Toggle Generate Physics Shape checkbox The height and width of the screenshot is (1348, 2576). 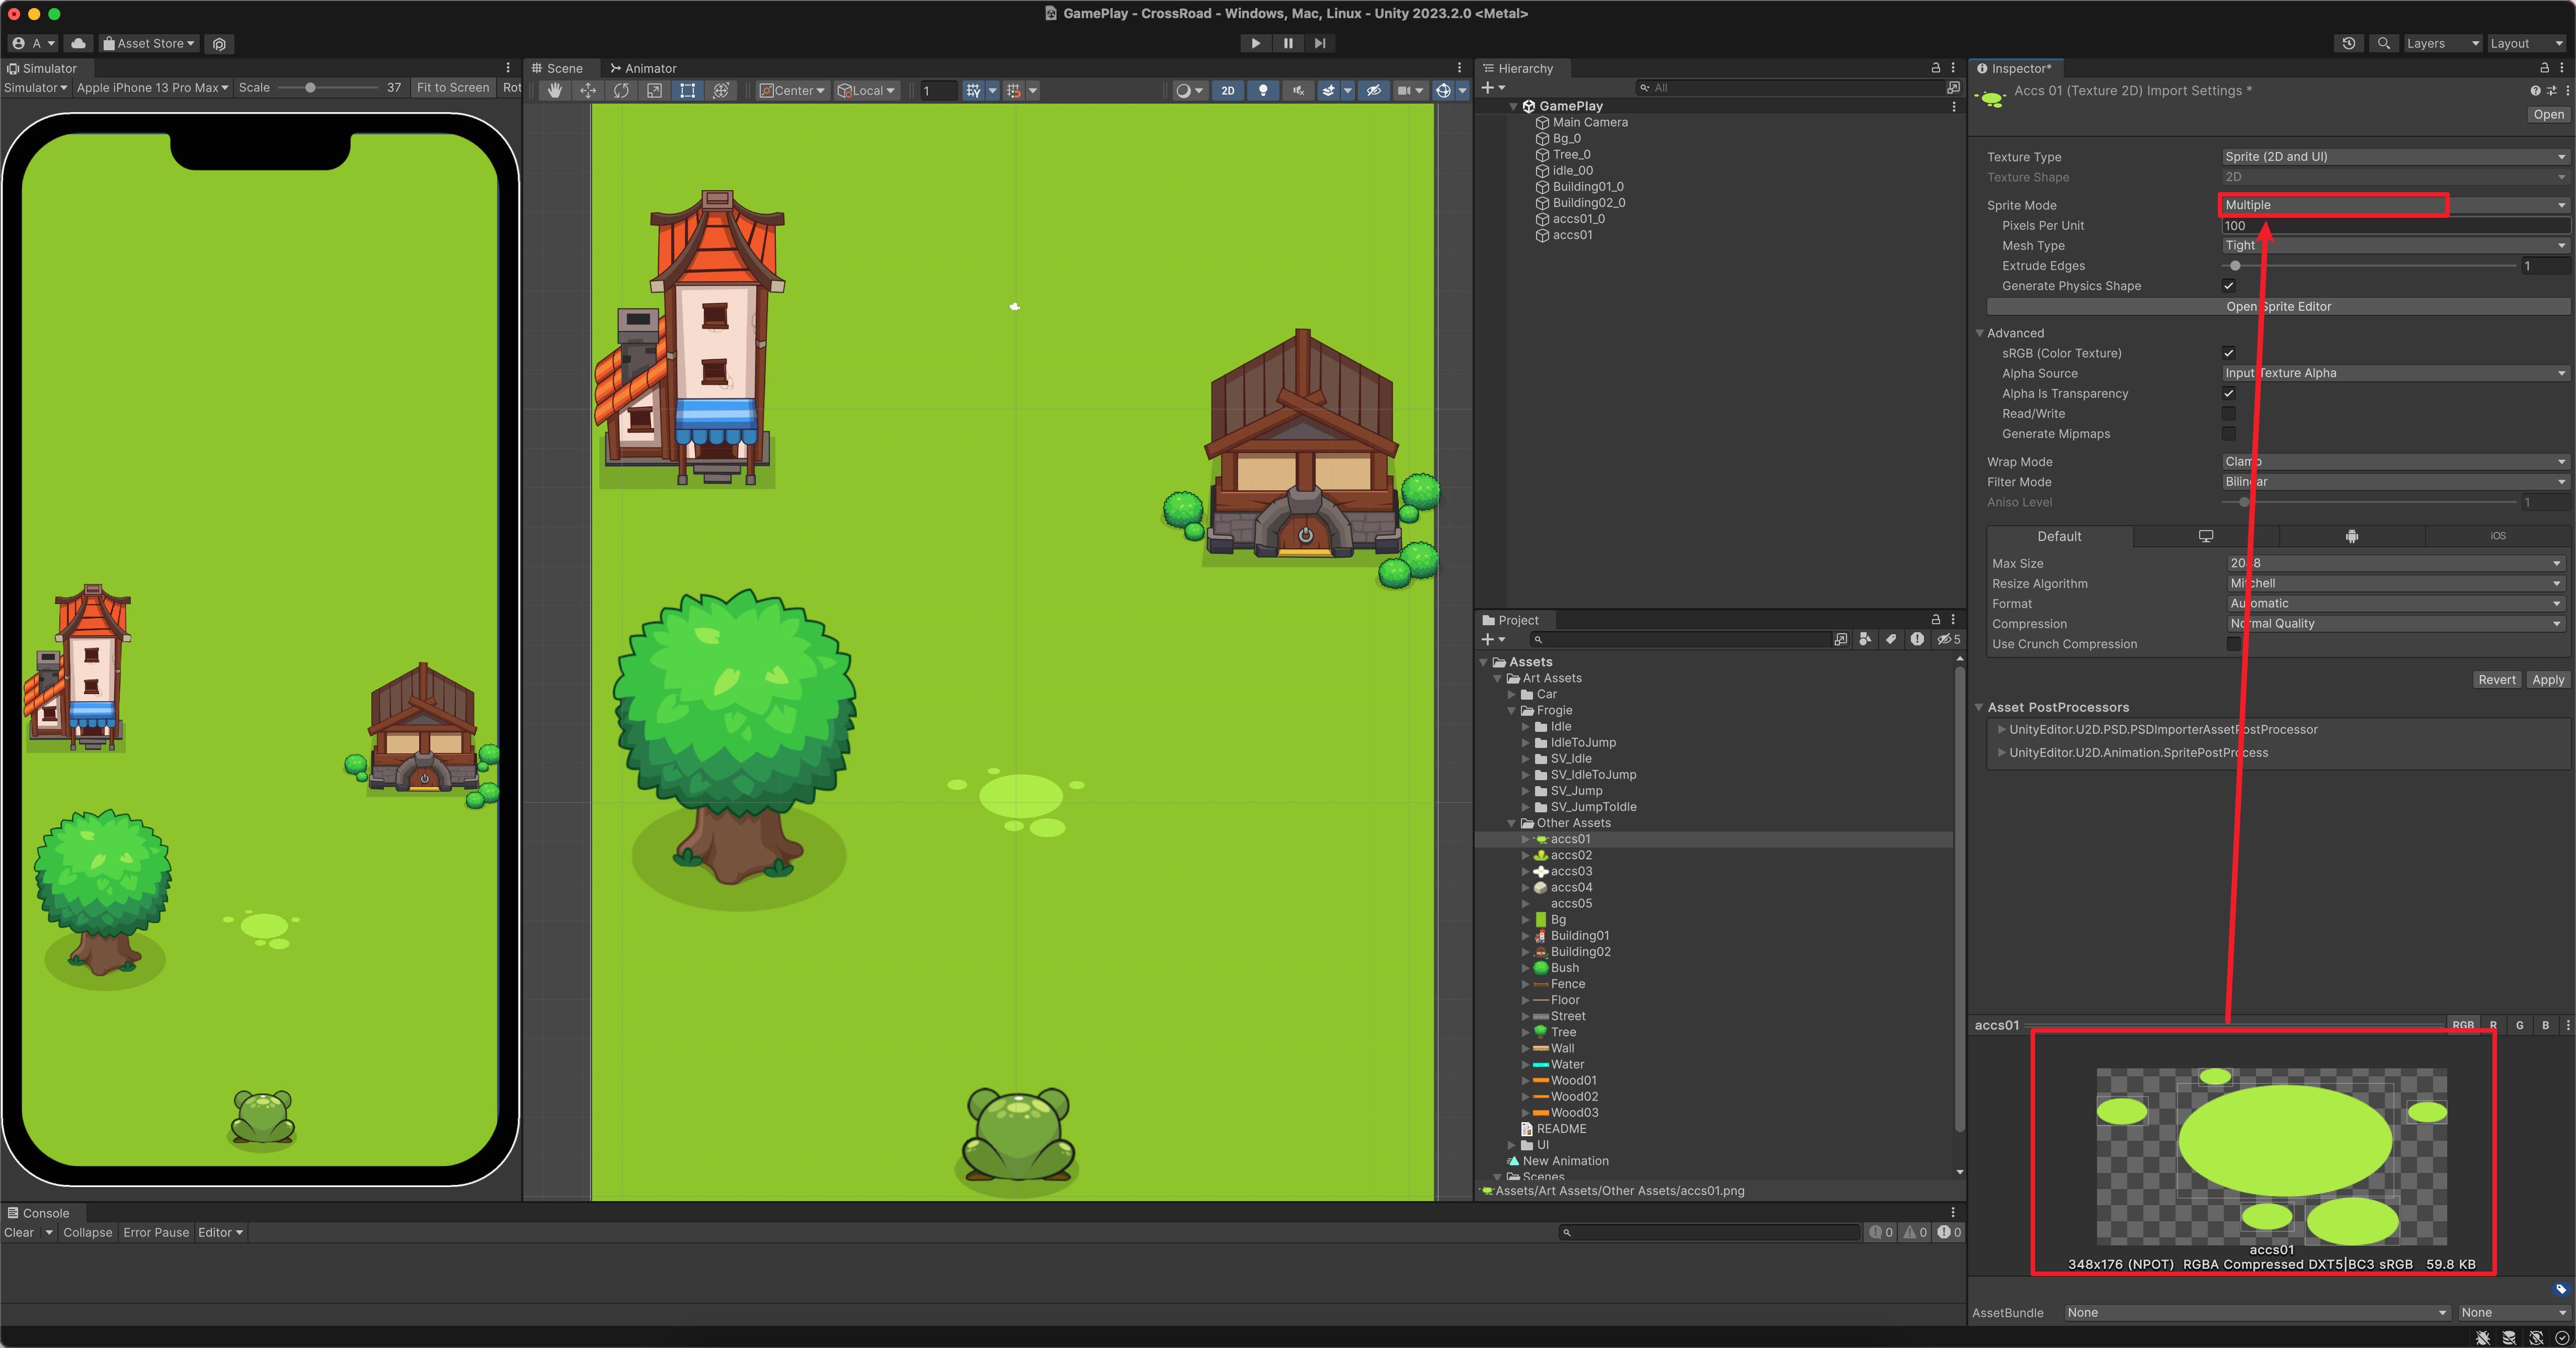point(2229,286)
